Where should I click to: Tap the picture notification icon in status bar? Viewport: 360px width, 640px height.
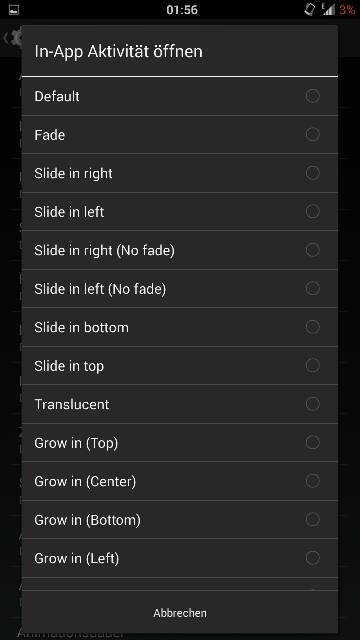pos(13,10)
